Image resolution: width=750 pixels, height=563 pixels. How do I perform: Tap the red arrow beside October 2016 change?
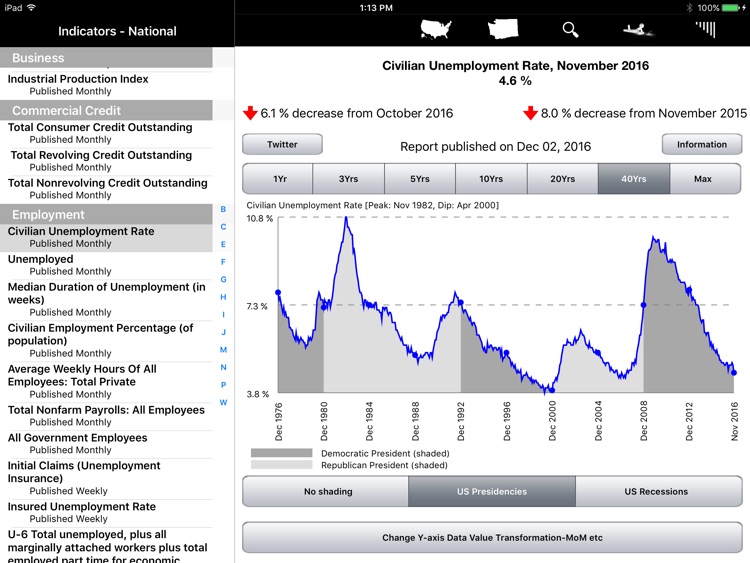250,113
